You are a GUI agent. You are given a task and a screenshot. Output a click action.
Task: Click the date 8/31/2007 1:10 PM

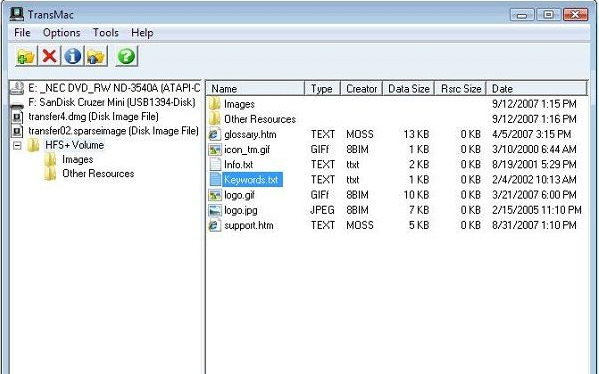(534, 225)
